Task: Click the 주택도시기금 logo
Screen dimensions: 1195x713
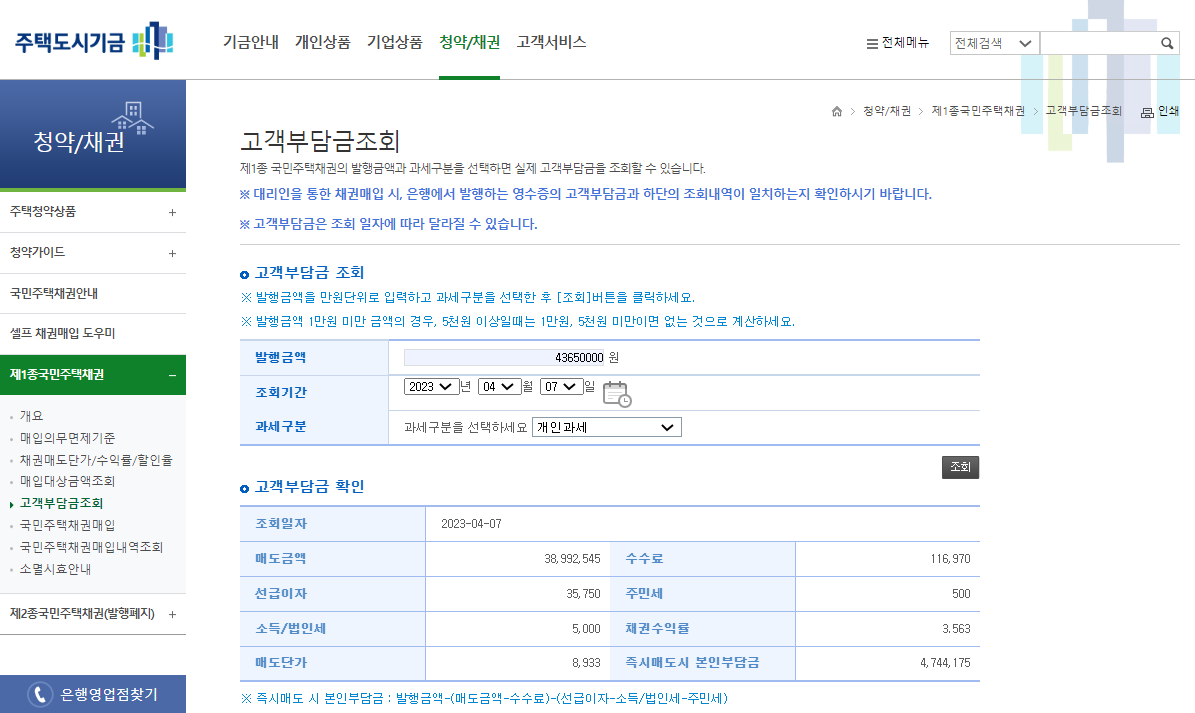Action: [90, 42]
